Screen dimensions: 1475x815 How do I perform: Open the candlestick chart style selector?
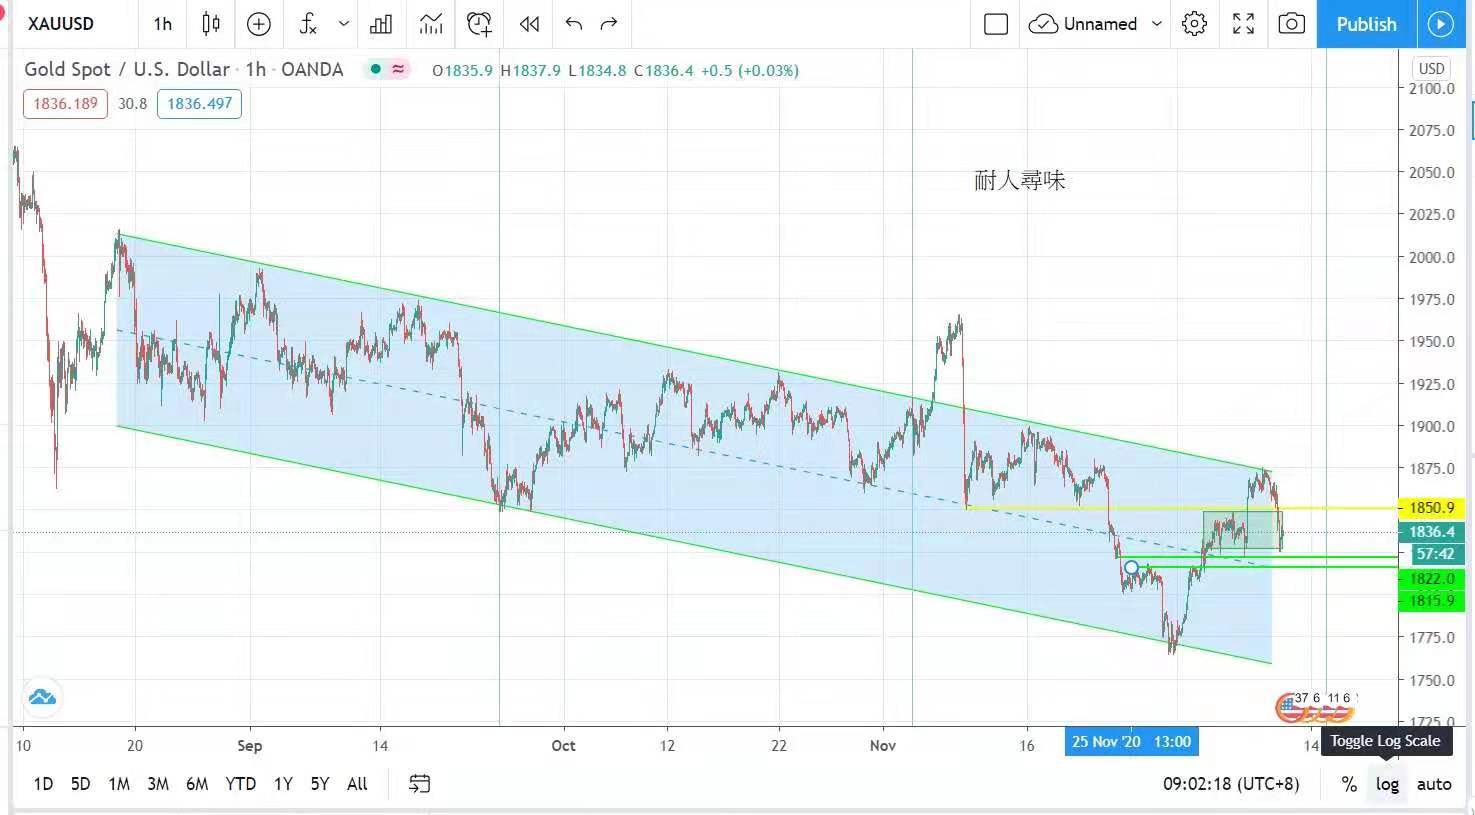point(211,24)
